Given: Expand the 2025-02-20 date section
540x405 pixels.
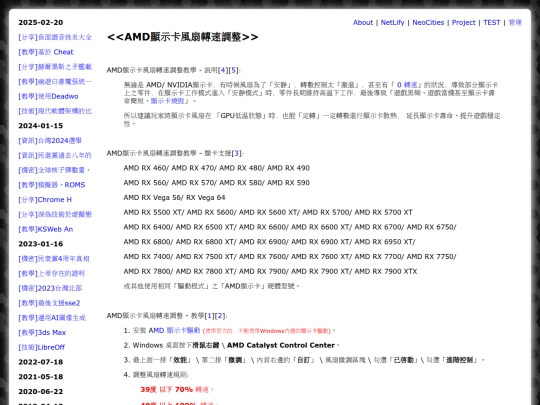Looking at the screenshot, I should (x=41, y=22).
